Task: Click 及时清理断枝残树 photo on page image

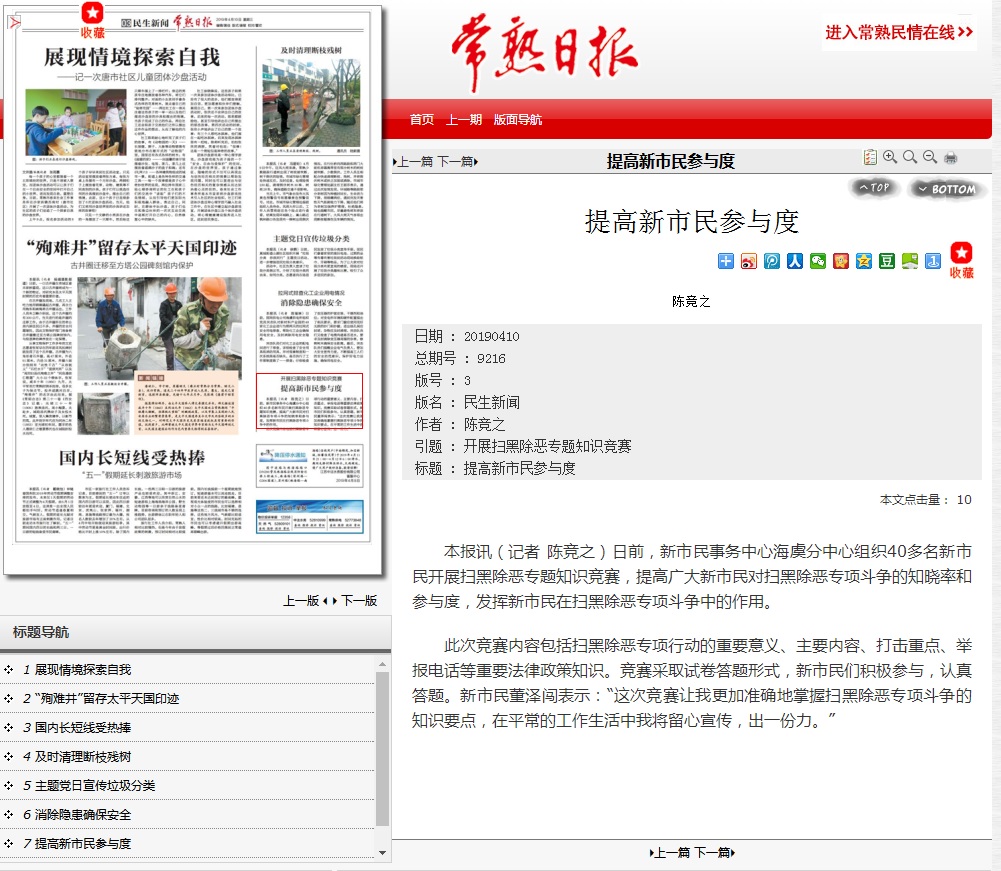Action: click(312, 103)
